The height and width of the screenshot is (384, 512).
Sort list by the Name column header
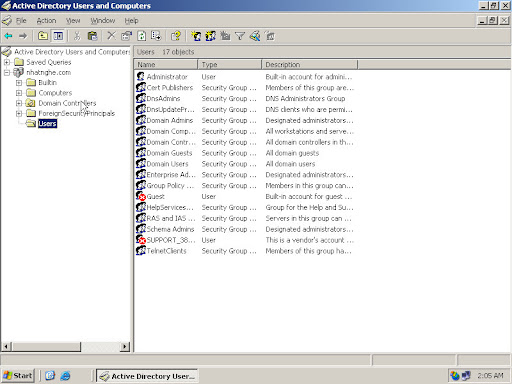[x=166, y=65]
